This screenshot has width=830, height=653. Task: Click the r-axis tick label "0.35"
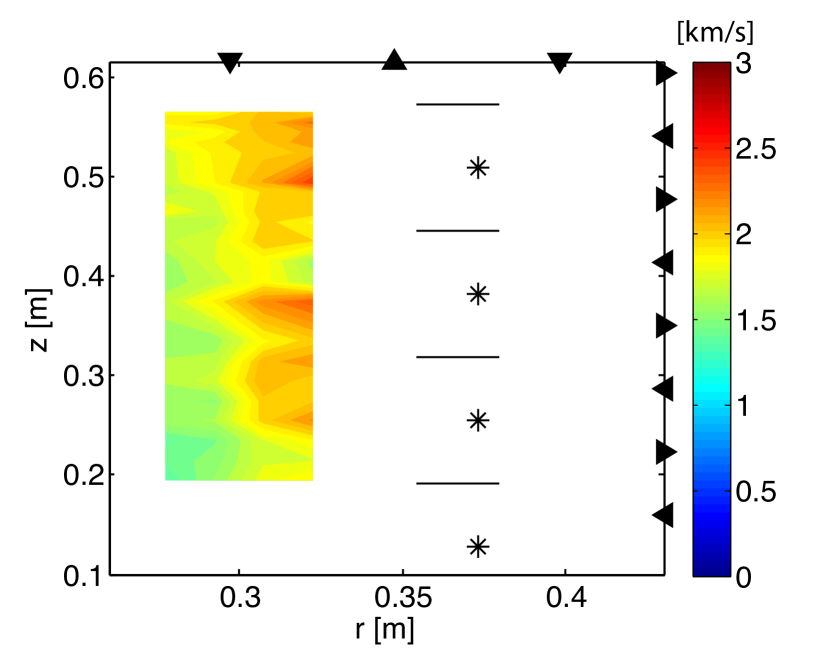[403, 597]
